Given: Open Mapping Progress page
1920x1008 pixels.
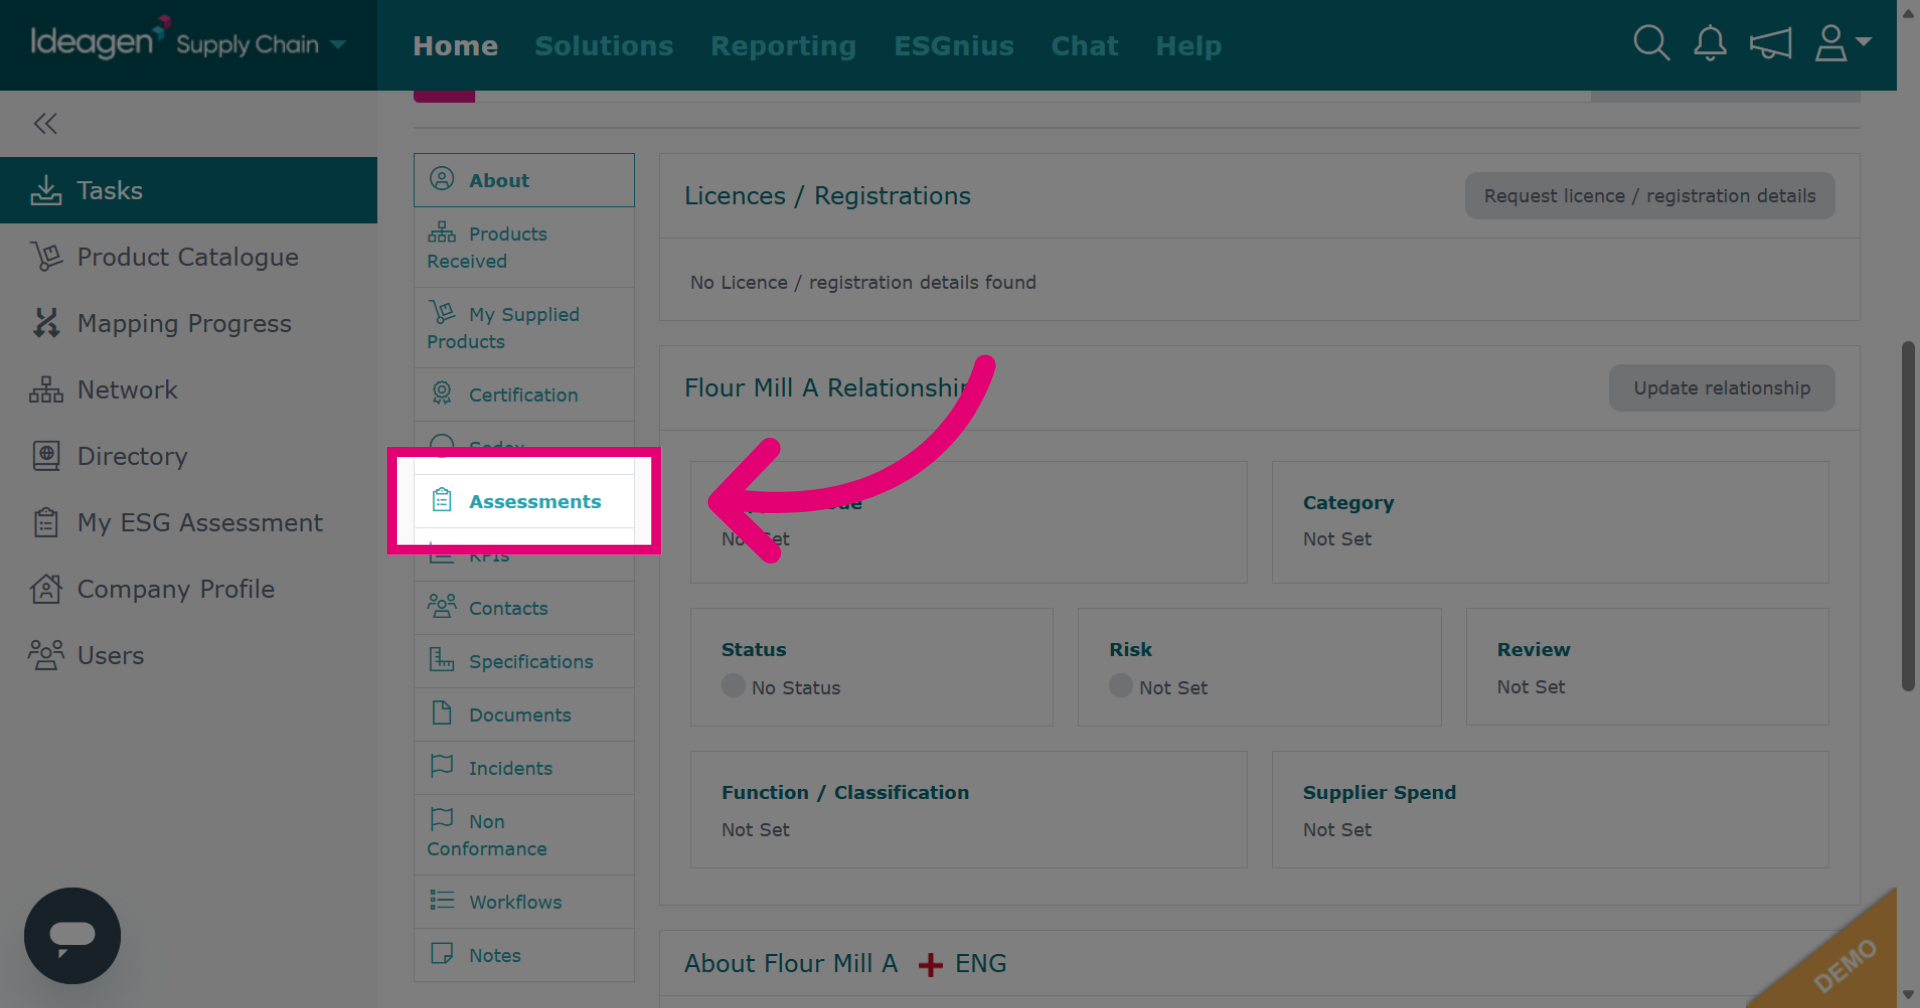Looking at the screenshot, I should point(188,323).
